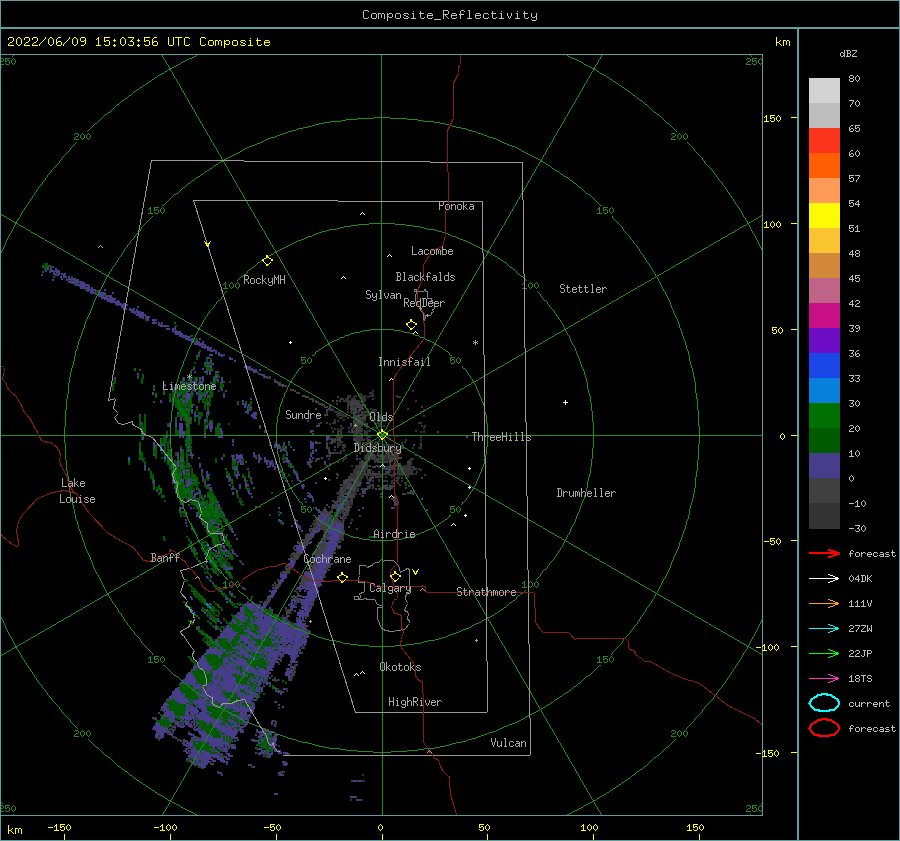Select the red forecast arrow legend icon

coord(824,553)
